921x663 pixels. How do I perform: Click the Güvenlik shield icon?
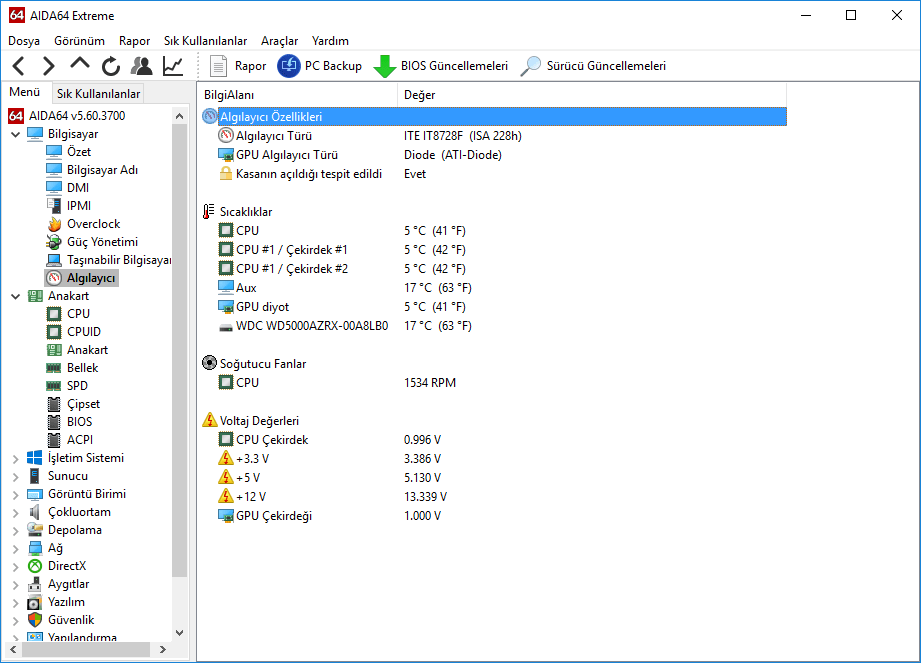[35, 620]
